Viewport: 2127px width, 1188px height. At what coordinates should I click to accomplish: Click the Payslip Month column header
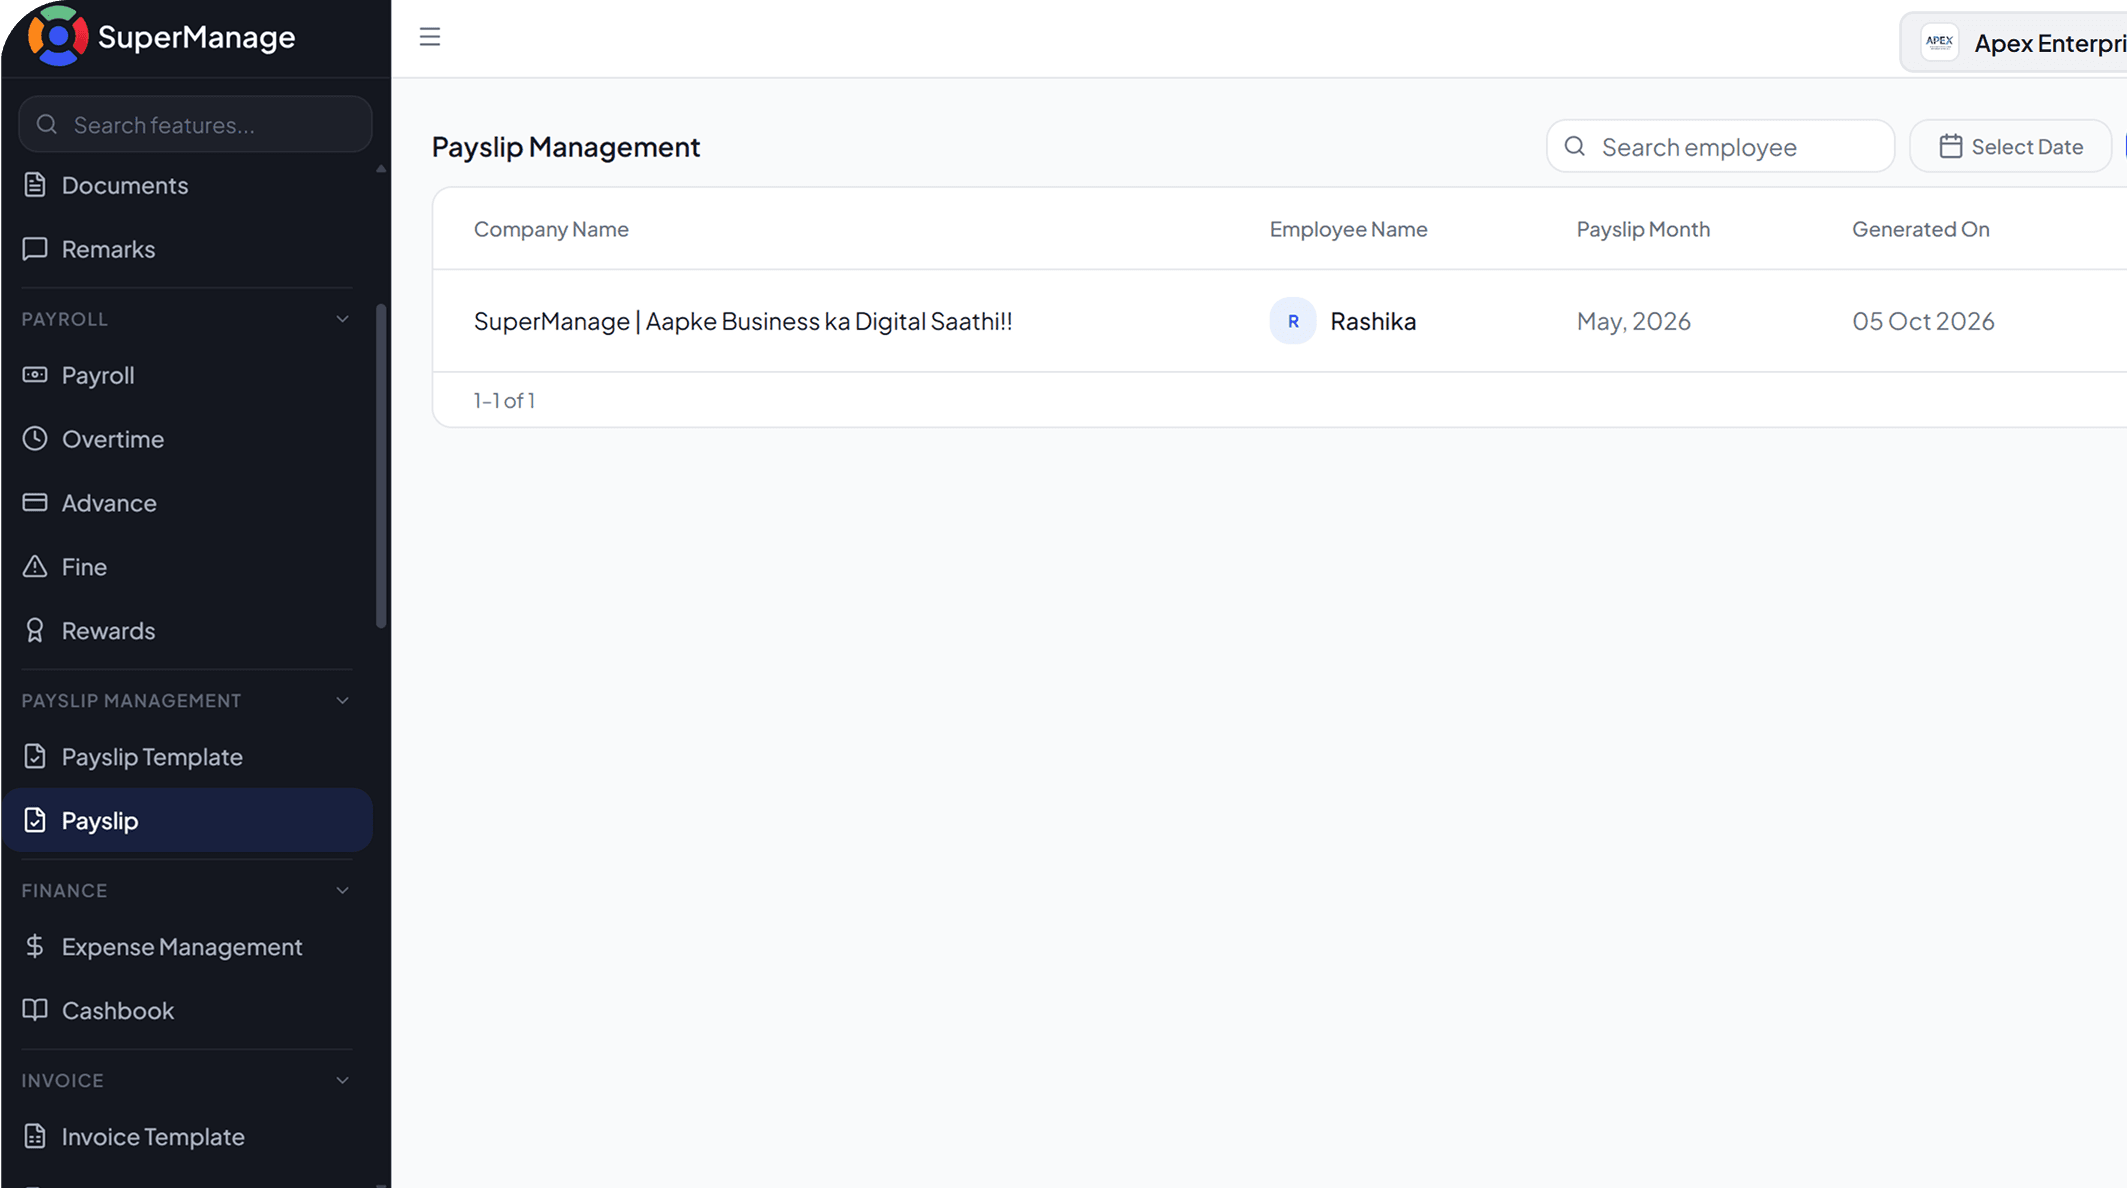pyautogui.click(x=1643, y=229)
